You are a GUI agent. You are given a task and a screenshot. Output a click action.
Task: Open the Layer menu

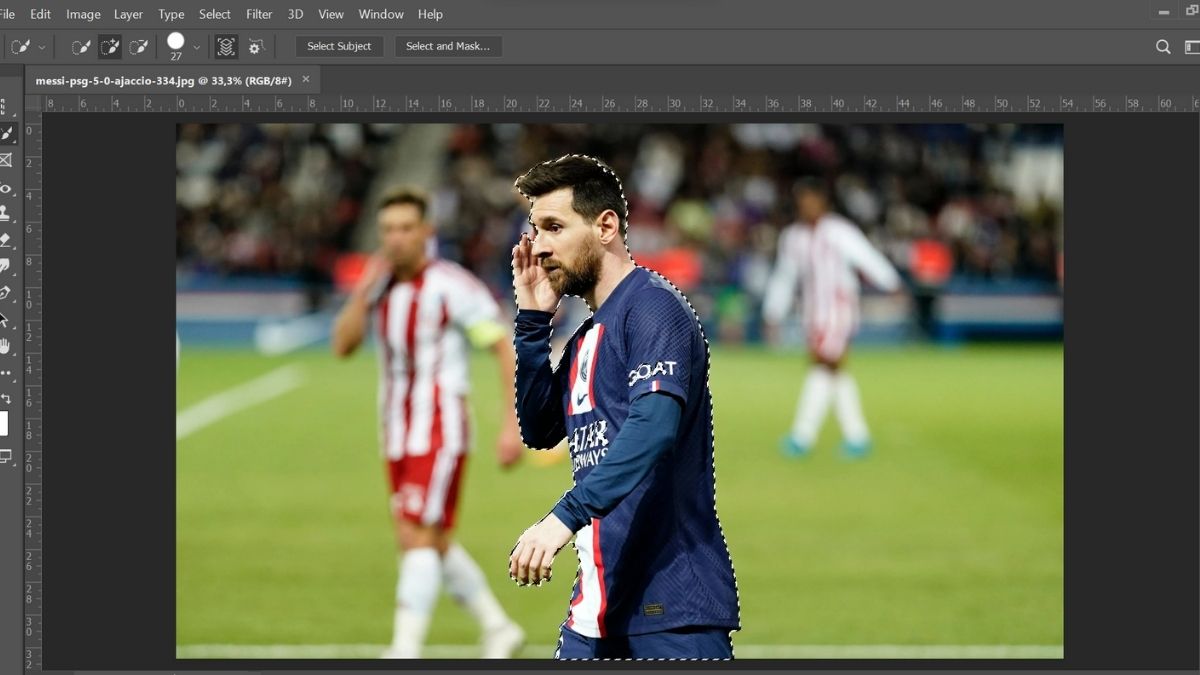click(x=128, y=14)
